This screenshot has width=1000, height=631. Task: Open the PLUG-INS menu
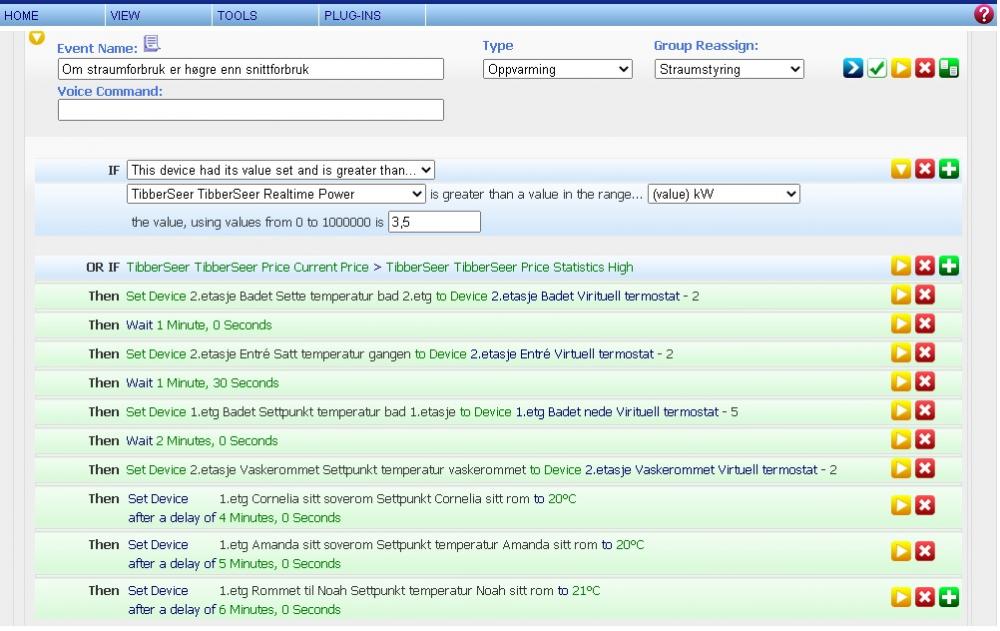(x=352, y=16)
